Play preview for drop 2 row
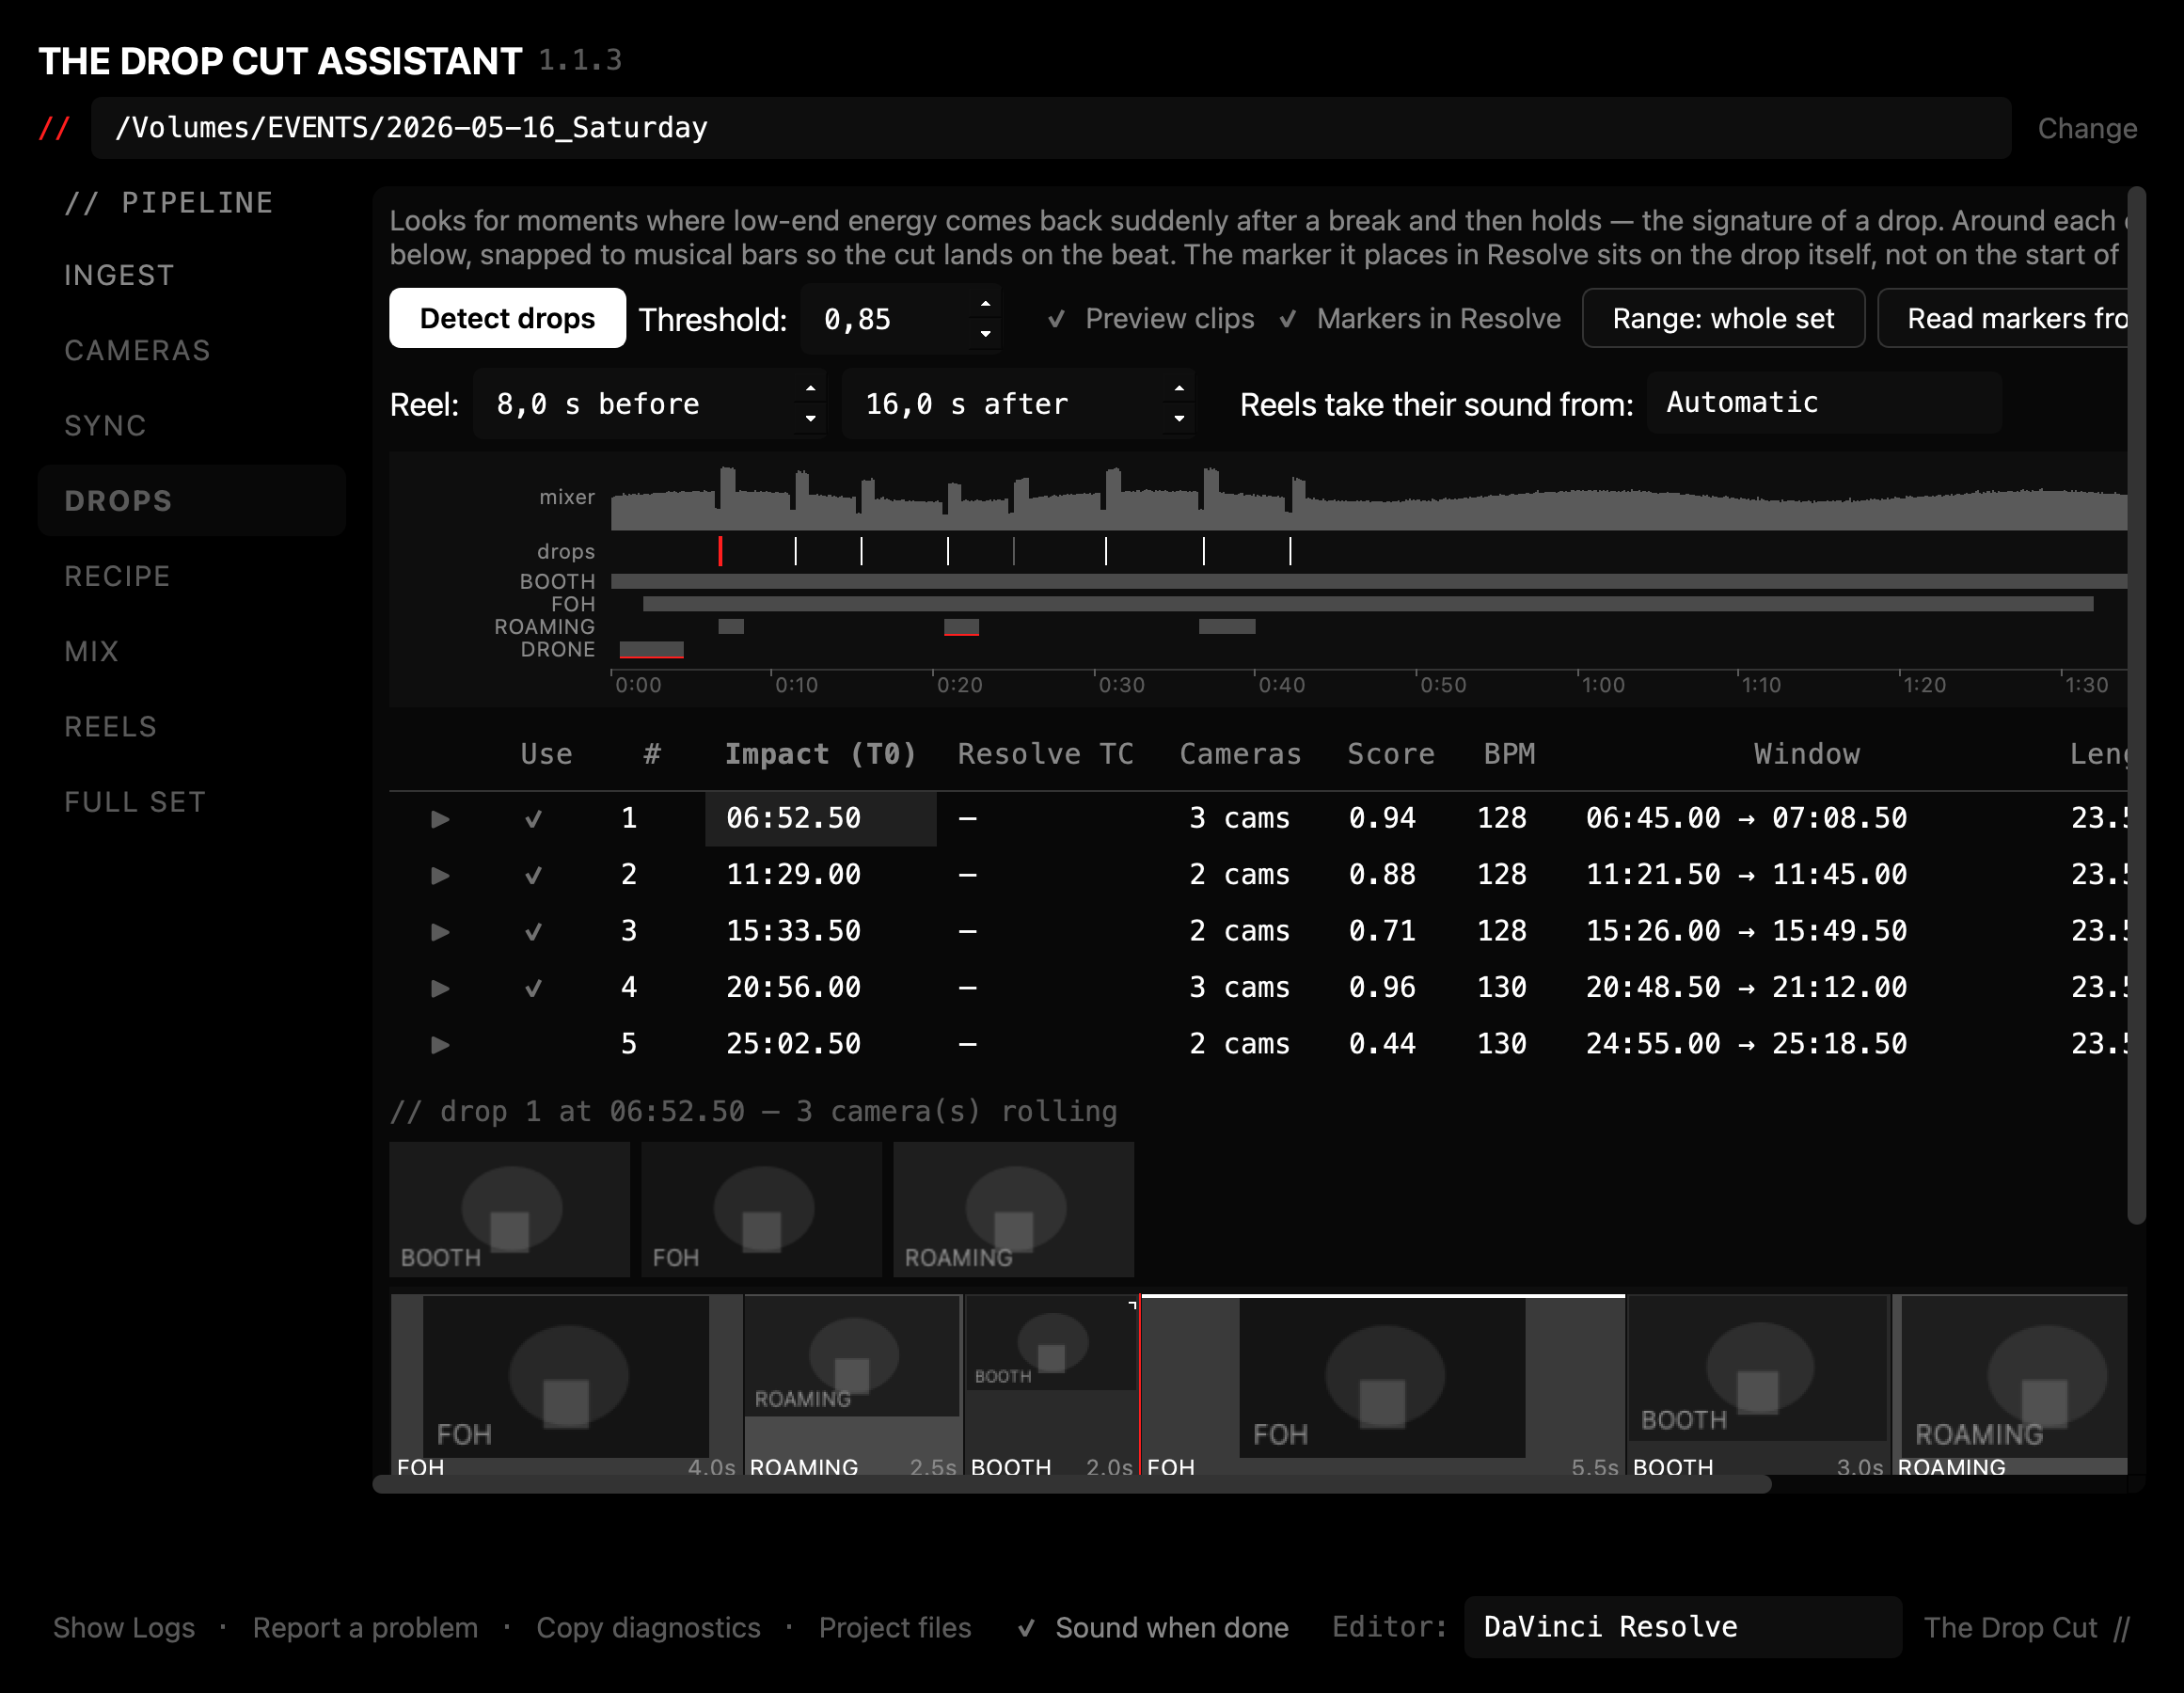The width and height of the screenshot is (2184, 1693). pyautogui.click(x=440, y=875)
